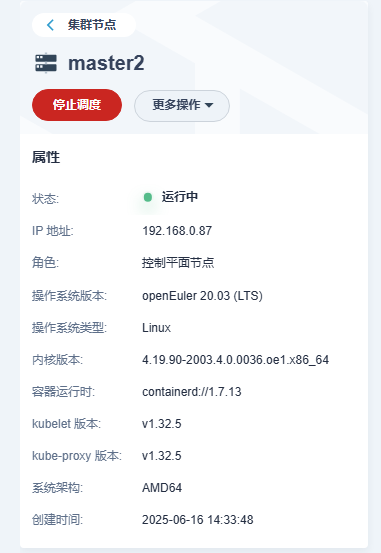381x553 pixels.
Task: Click the kernel version 4.19.90 value
Action: coord(236,360)
